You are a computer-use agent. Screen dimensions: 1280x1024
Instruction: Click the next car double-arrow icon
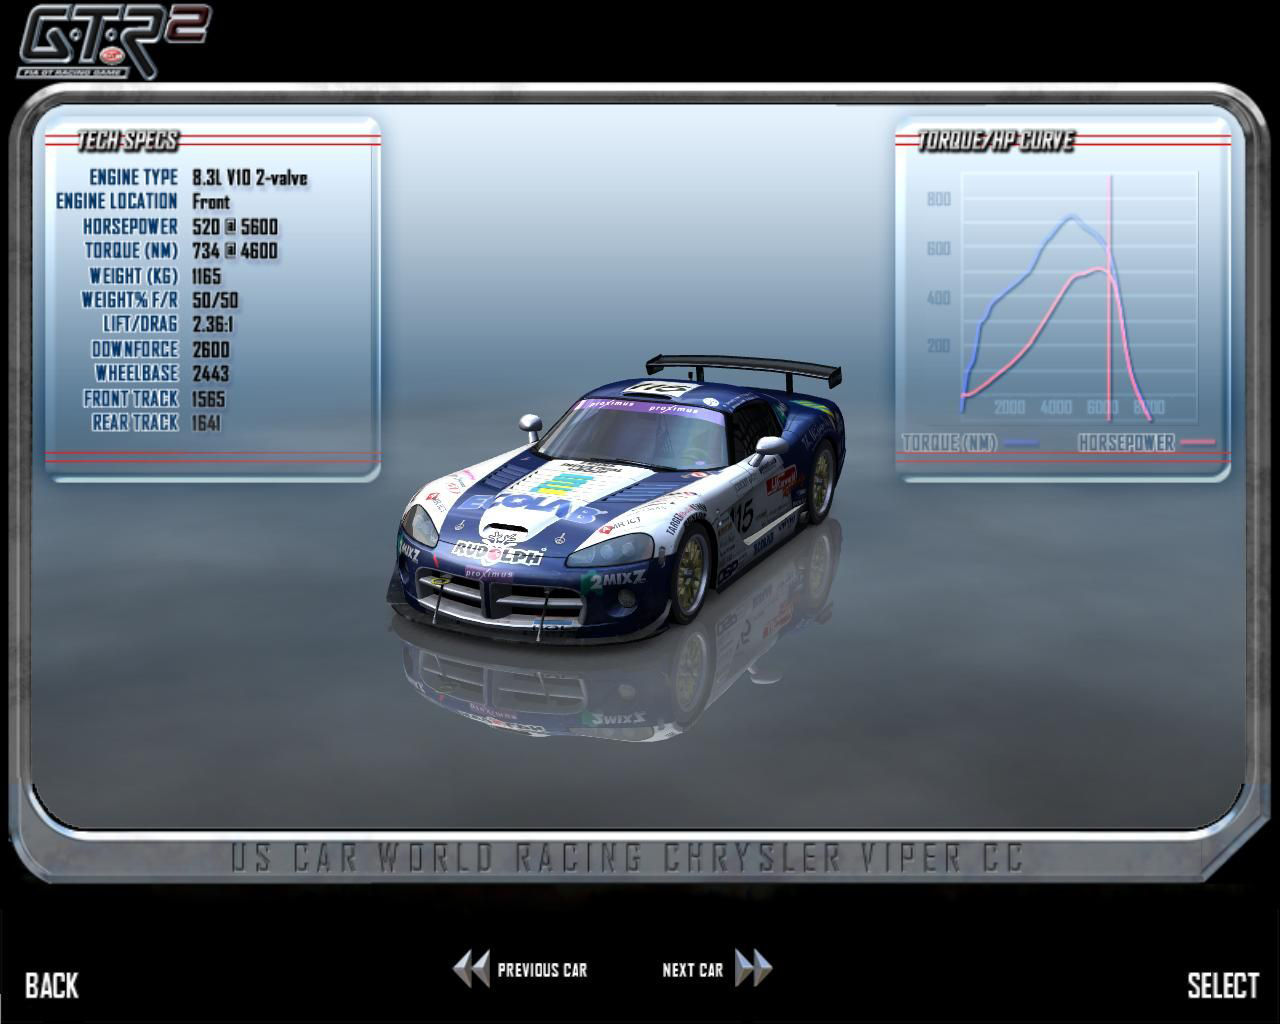click(754, 969)
